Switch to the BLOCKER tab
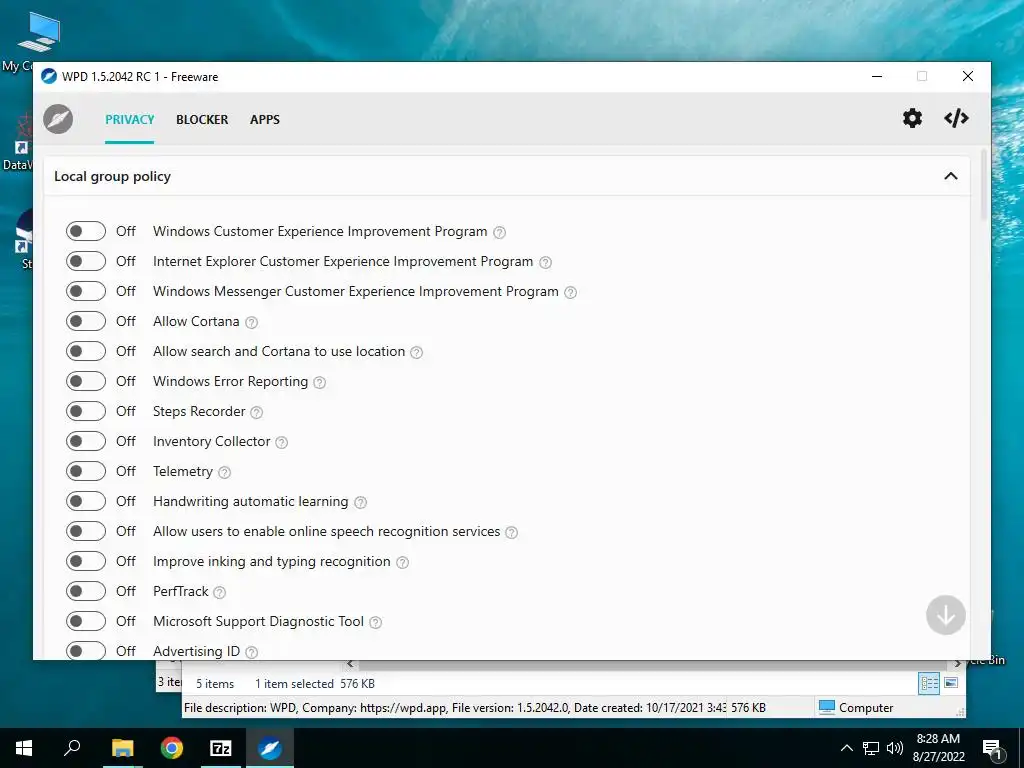The width and height of the screenshot is (1024, 768). 202,120
